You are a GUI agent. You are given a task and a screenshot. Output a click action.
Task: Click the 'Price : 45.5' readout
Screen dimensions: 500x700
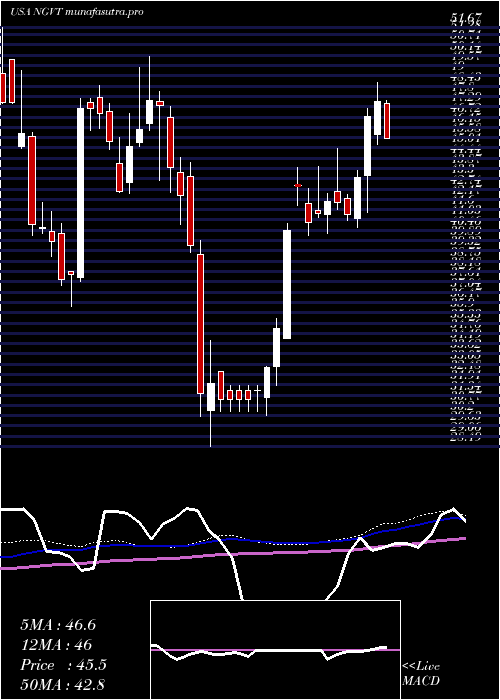pyautogui.click(x=63, y=665)
